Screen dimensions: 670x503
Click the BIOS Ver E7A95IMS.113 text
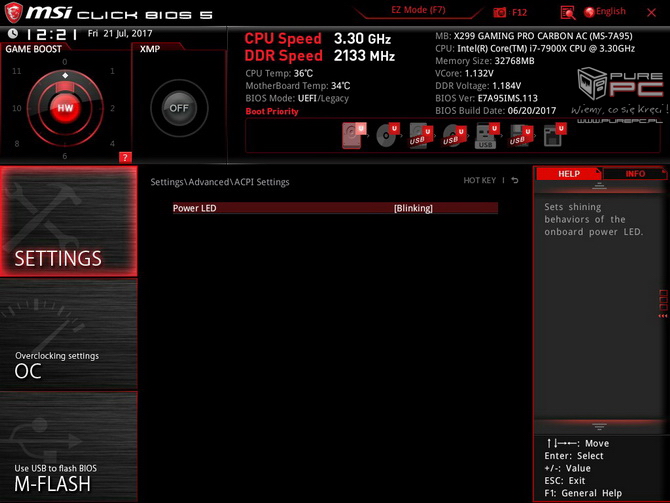pos(486,98)
